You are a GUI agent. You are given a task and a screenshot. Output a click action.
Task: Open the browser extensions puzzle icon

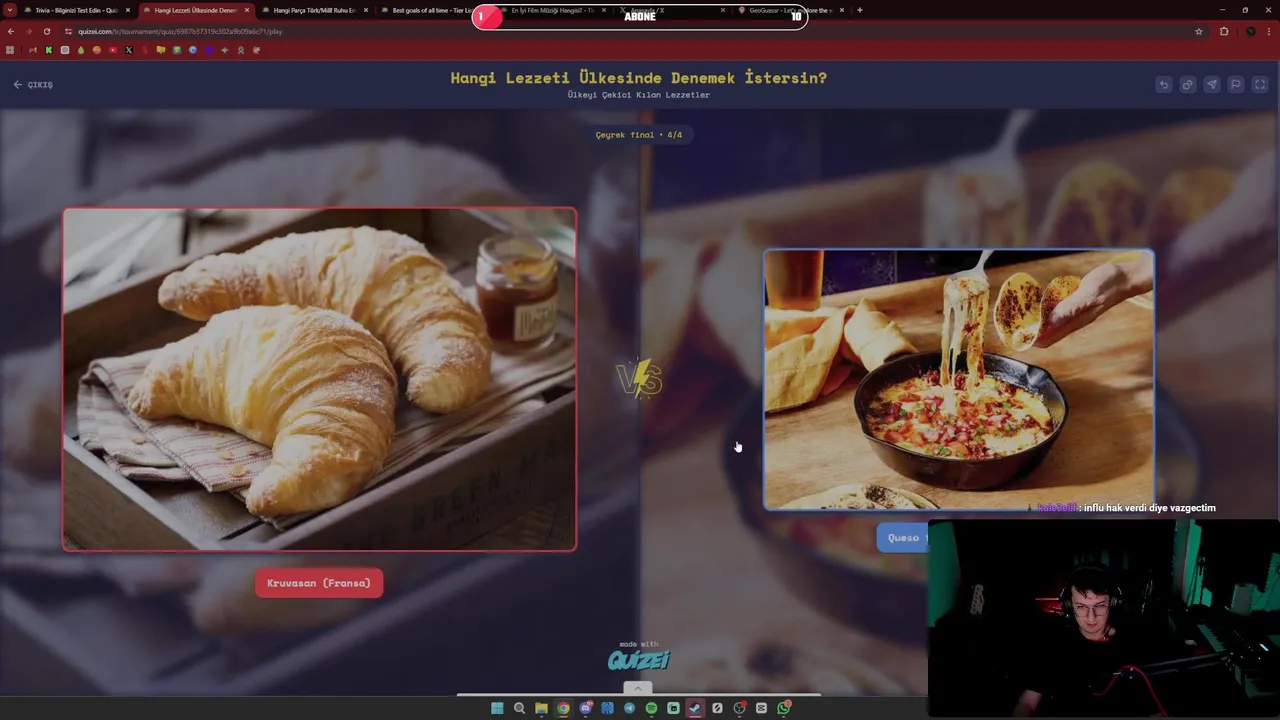click(x=1224, y=31)
